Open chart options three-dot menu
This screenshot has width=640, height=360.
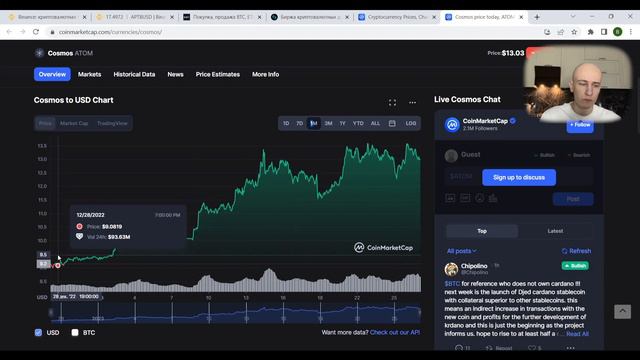[x=413, y=102]
